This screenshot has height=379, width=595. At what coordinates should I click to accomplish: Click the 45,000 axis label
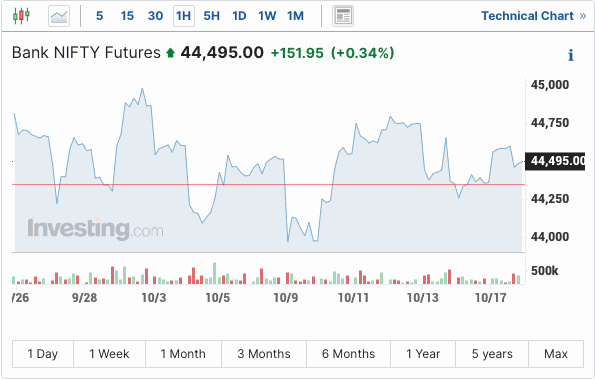tap(550, 85)
